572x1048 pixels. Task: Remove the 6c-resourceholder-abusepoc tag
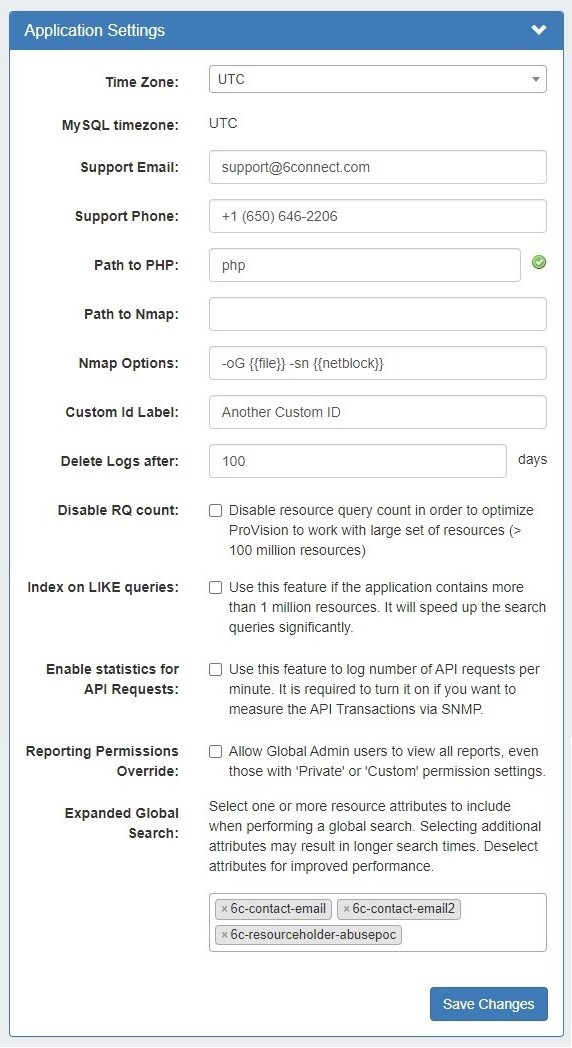(225, 935)
